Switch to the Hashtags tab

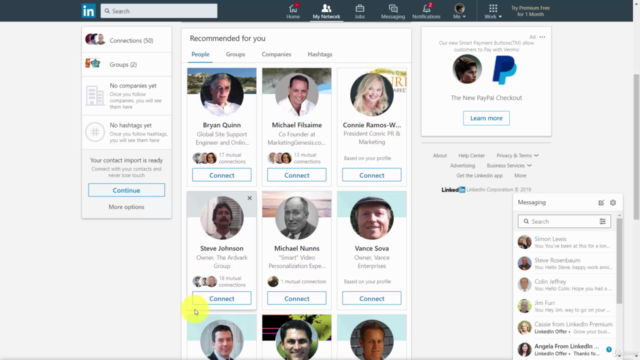pyautogui.click(x=320, y=54)
